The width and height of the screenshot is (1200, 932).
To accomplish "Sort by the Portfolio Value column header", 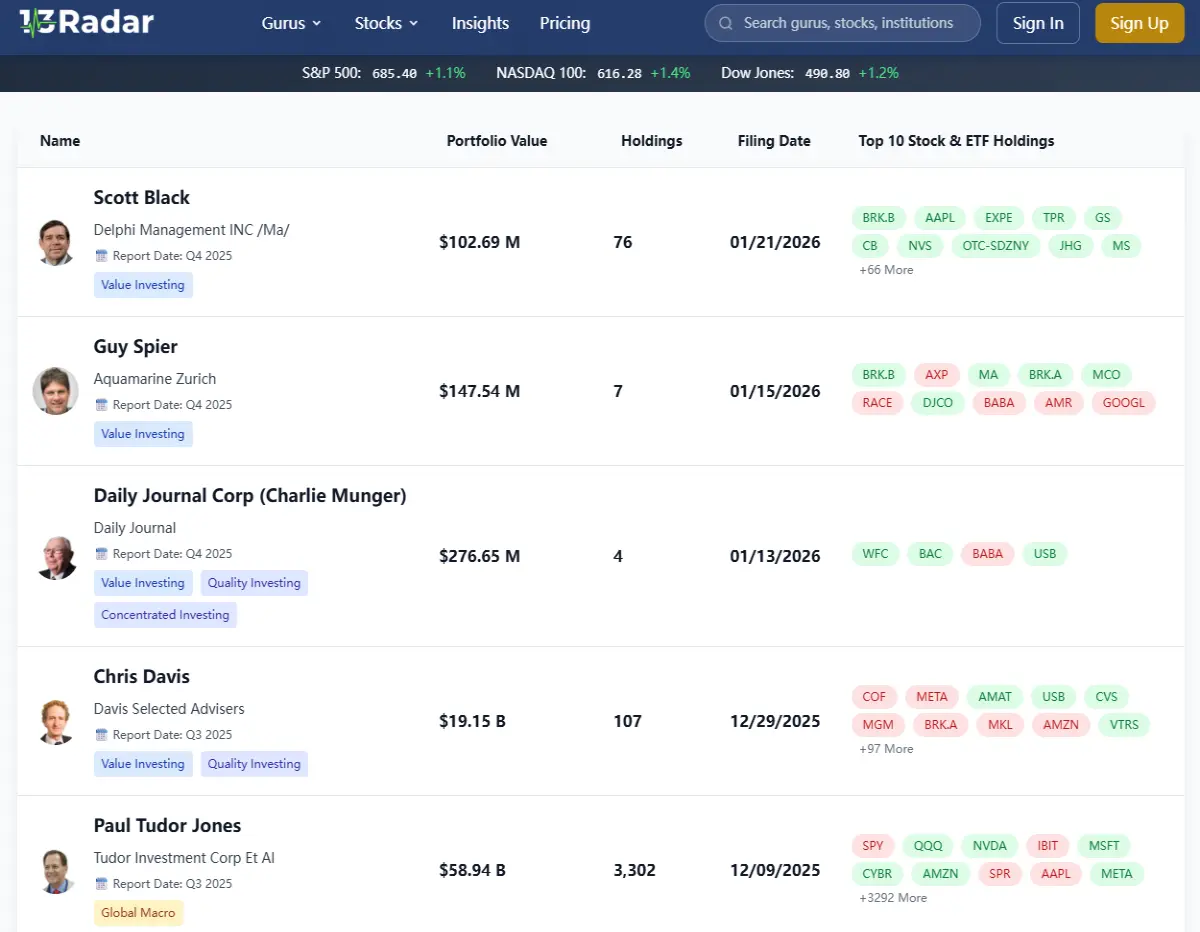I will click(x=497, y=141).
